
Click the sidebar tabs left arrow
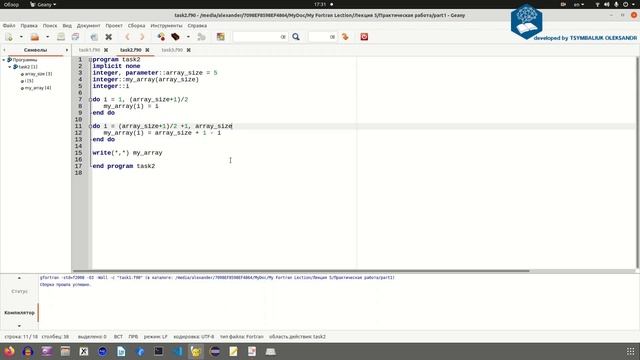pos(4,50)
